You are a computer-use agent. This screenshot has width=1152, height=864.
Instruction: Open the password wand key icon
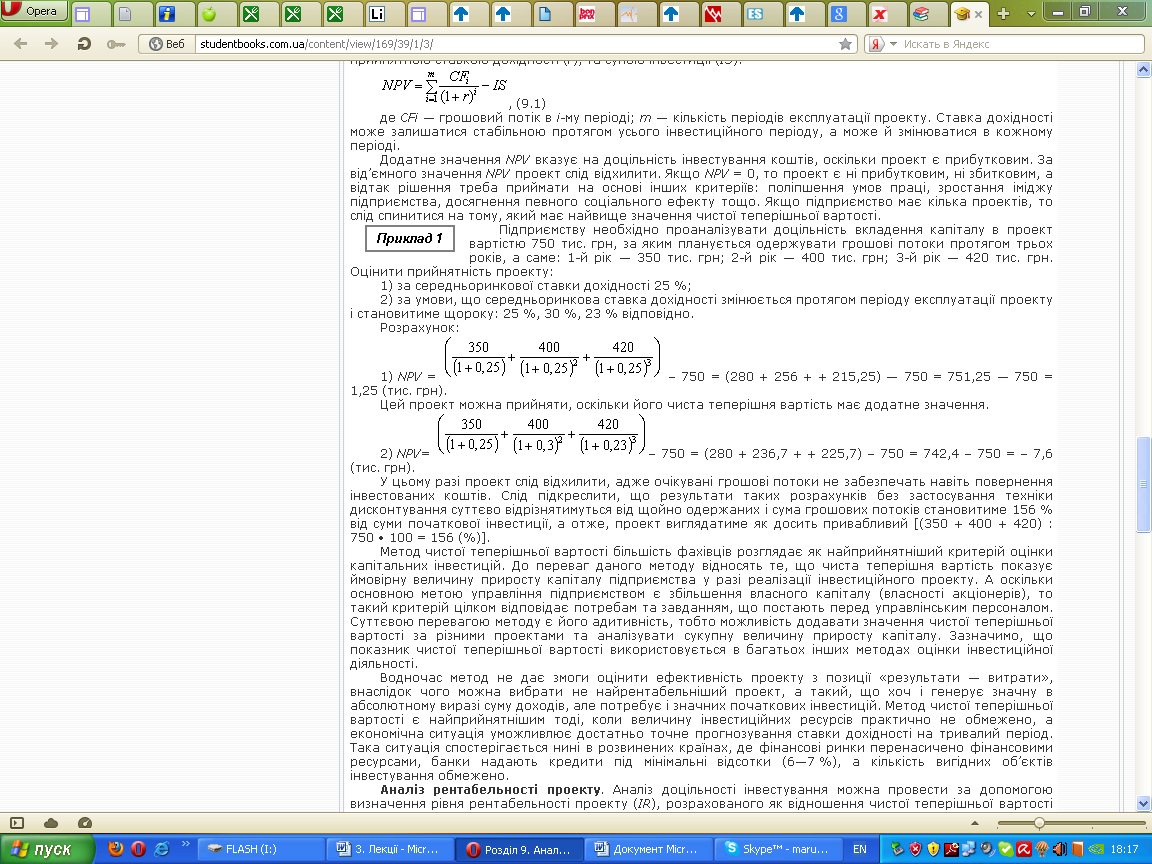(115, 44)
